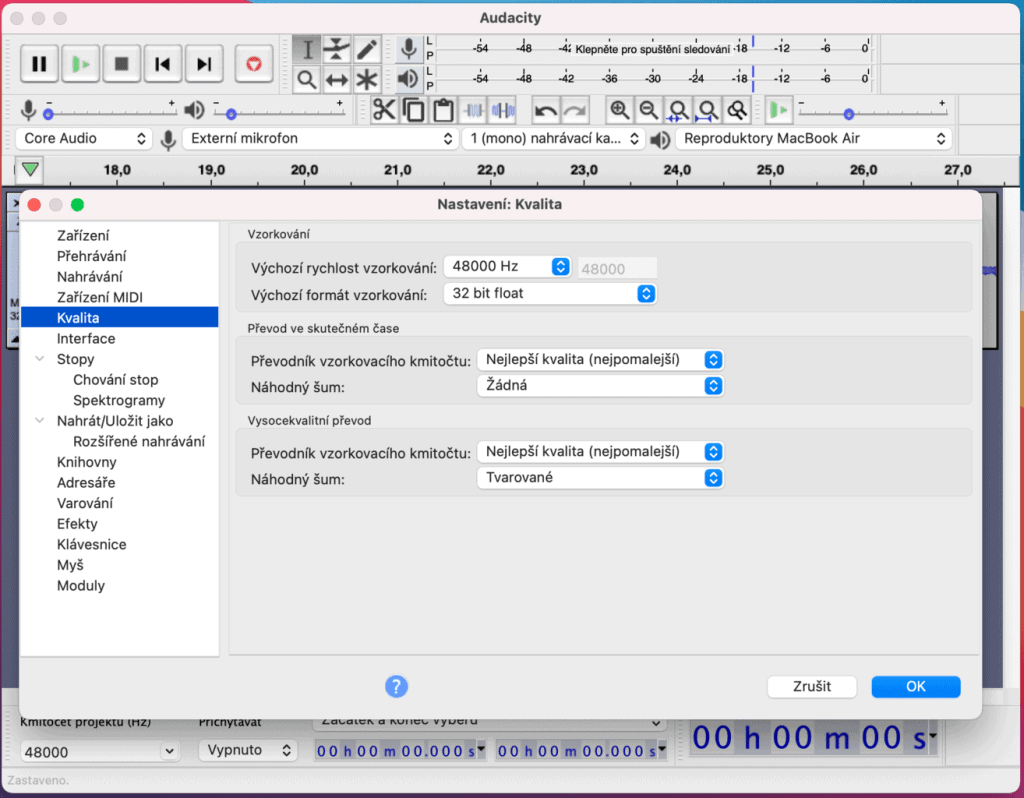Start recording with the red Record button
1024x798 pixels.
[x=253, y=63]
